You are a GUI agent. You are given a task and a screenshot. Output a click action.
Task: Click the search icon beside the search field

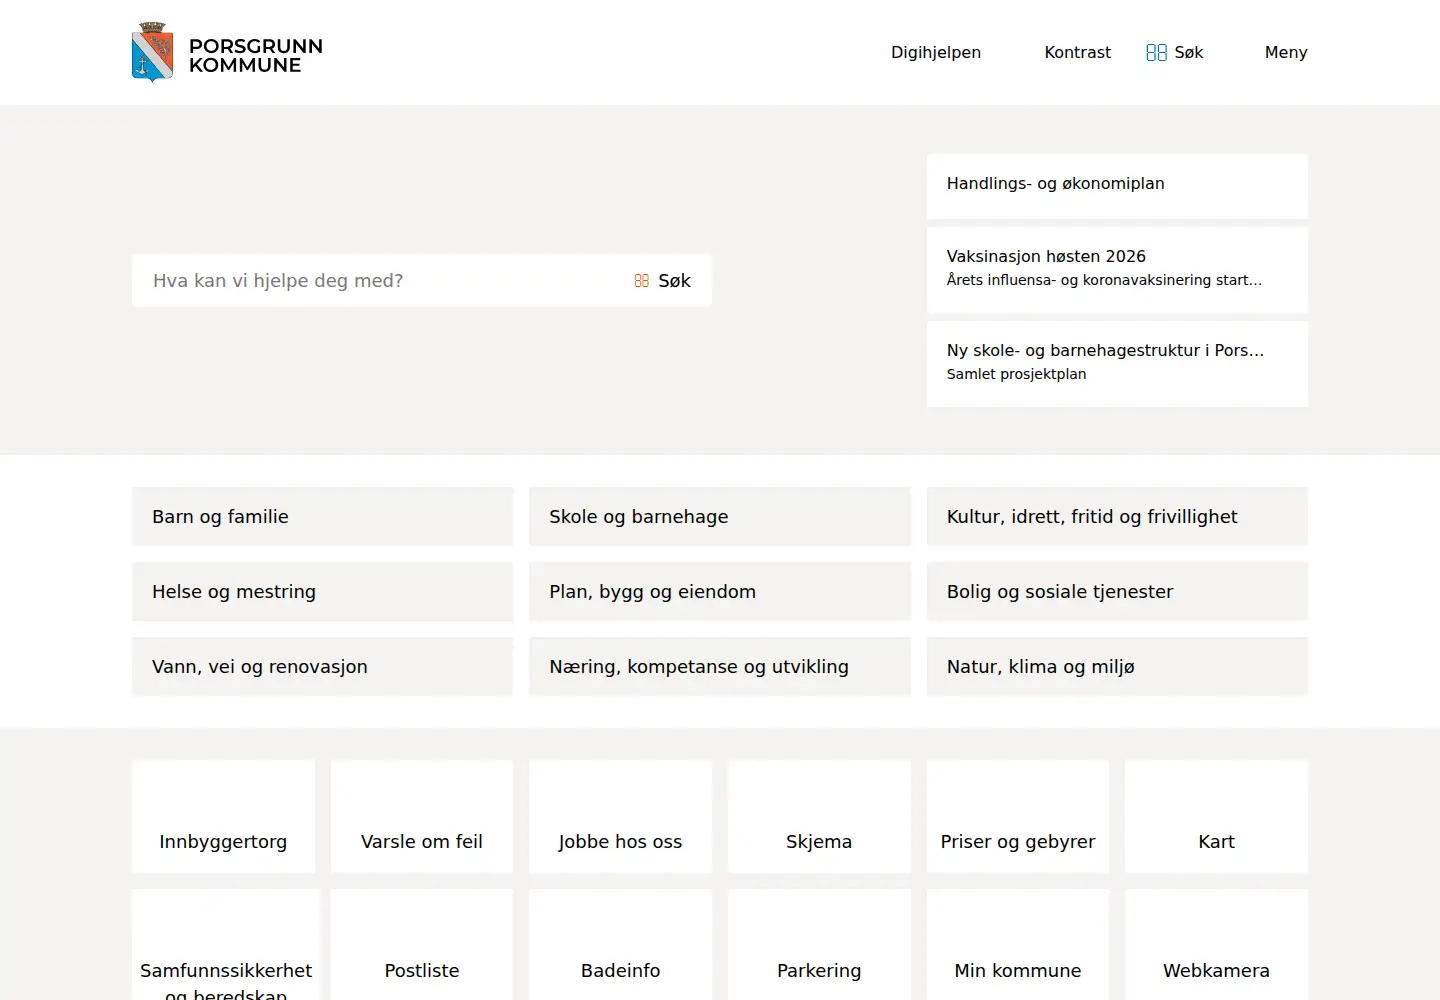642,281
